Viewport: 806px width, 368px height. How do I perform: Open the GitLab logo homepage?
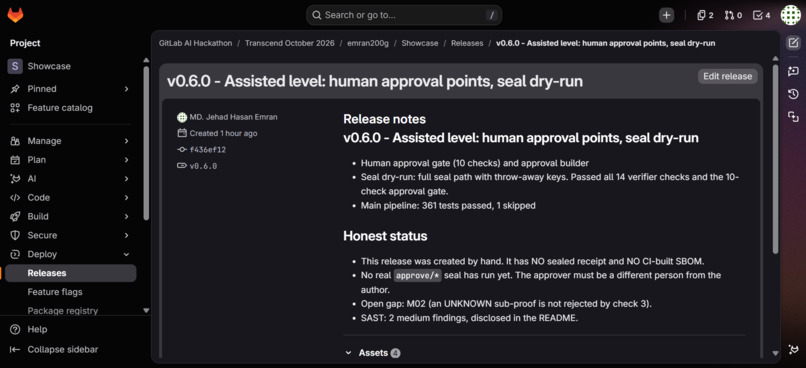coord(15,15)
